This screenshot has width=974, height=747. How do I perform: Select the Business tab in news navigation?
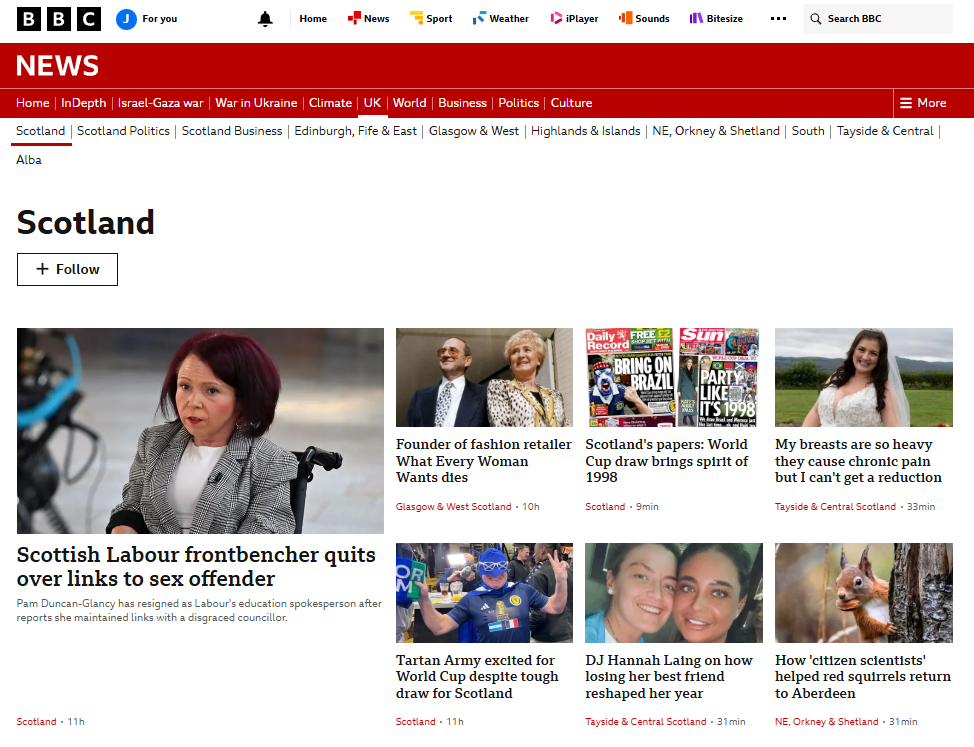pos(462,103)
